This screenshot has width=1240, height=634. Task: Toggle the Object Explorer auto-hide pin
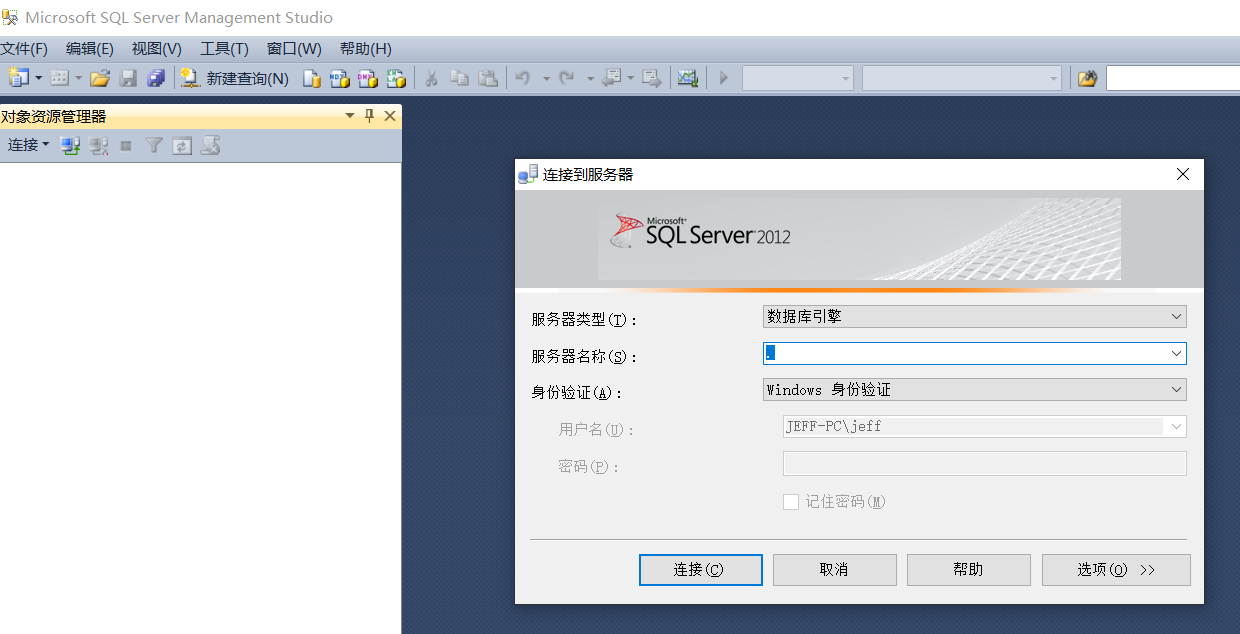click(369, 116)
